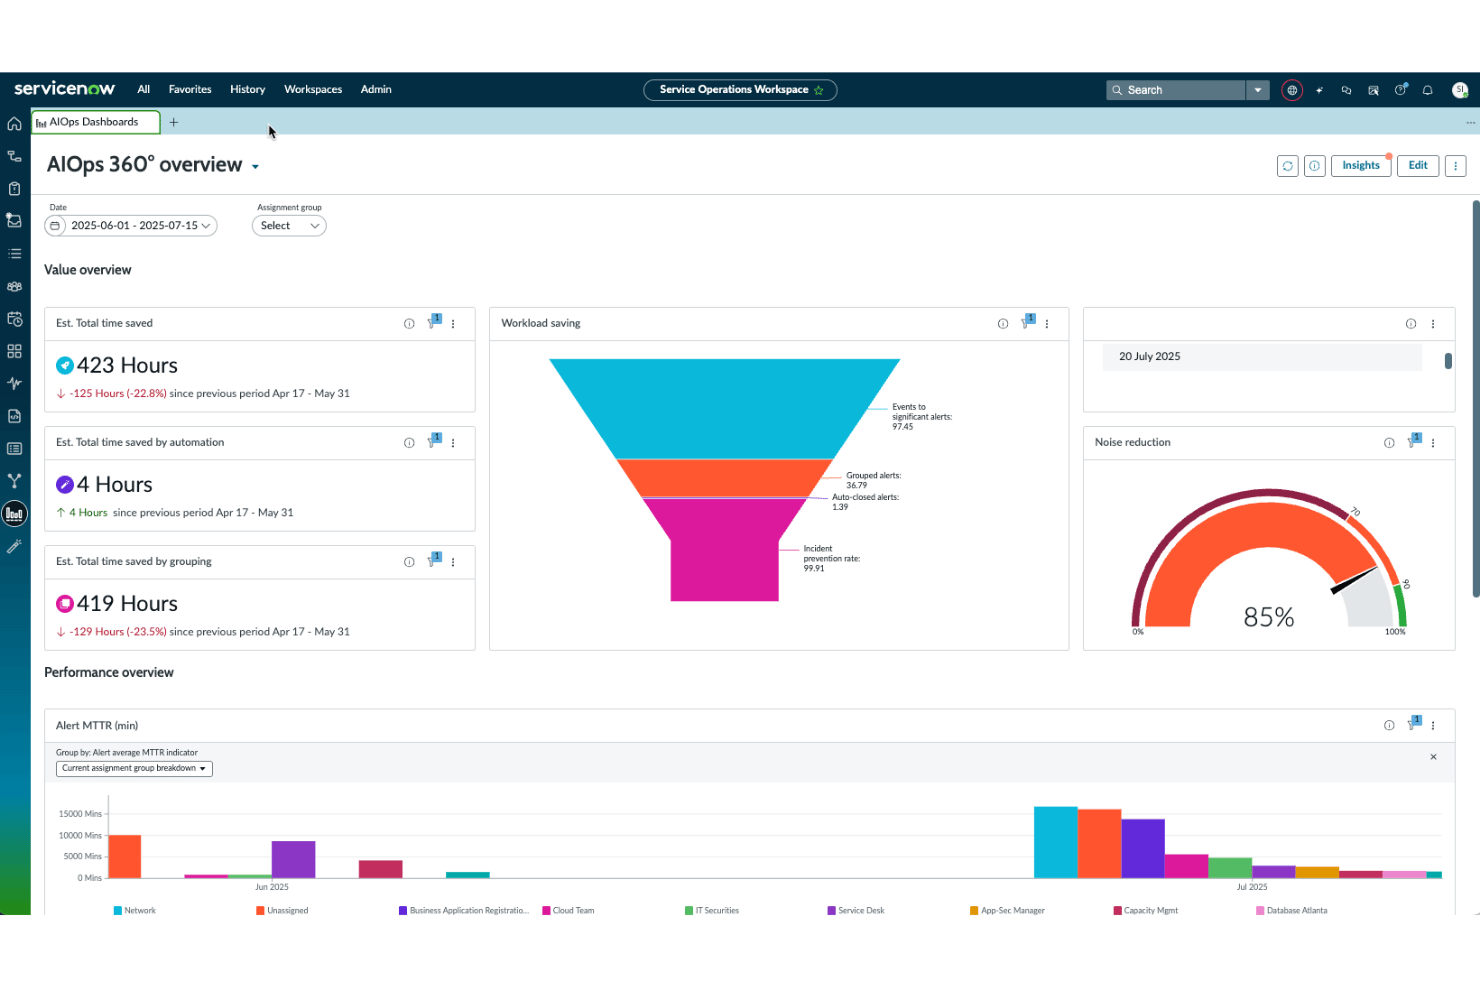This screenshot has width=1480, height=987.
Task: Toggle the Capacity Mgmt legend item
Action: click(x=1146, y=911)
